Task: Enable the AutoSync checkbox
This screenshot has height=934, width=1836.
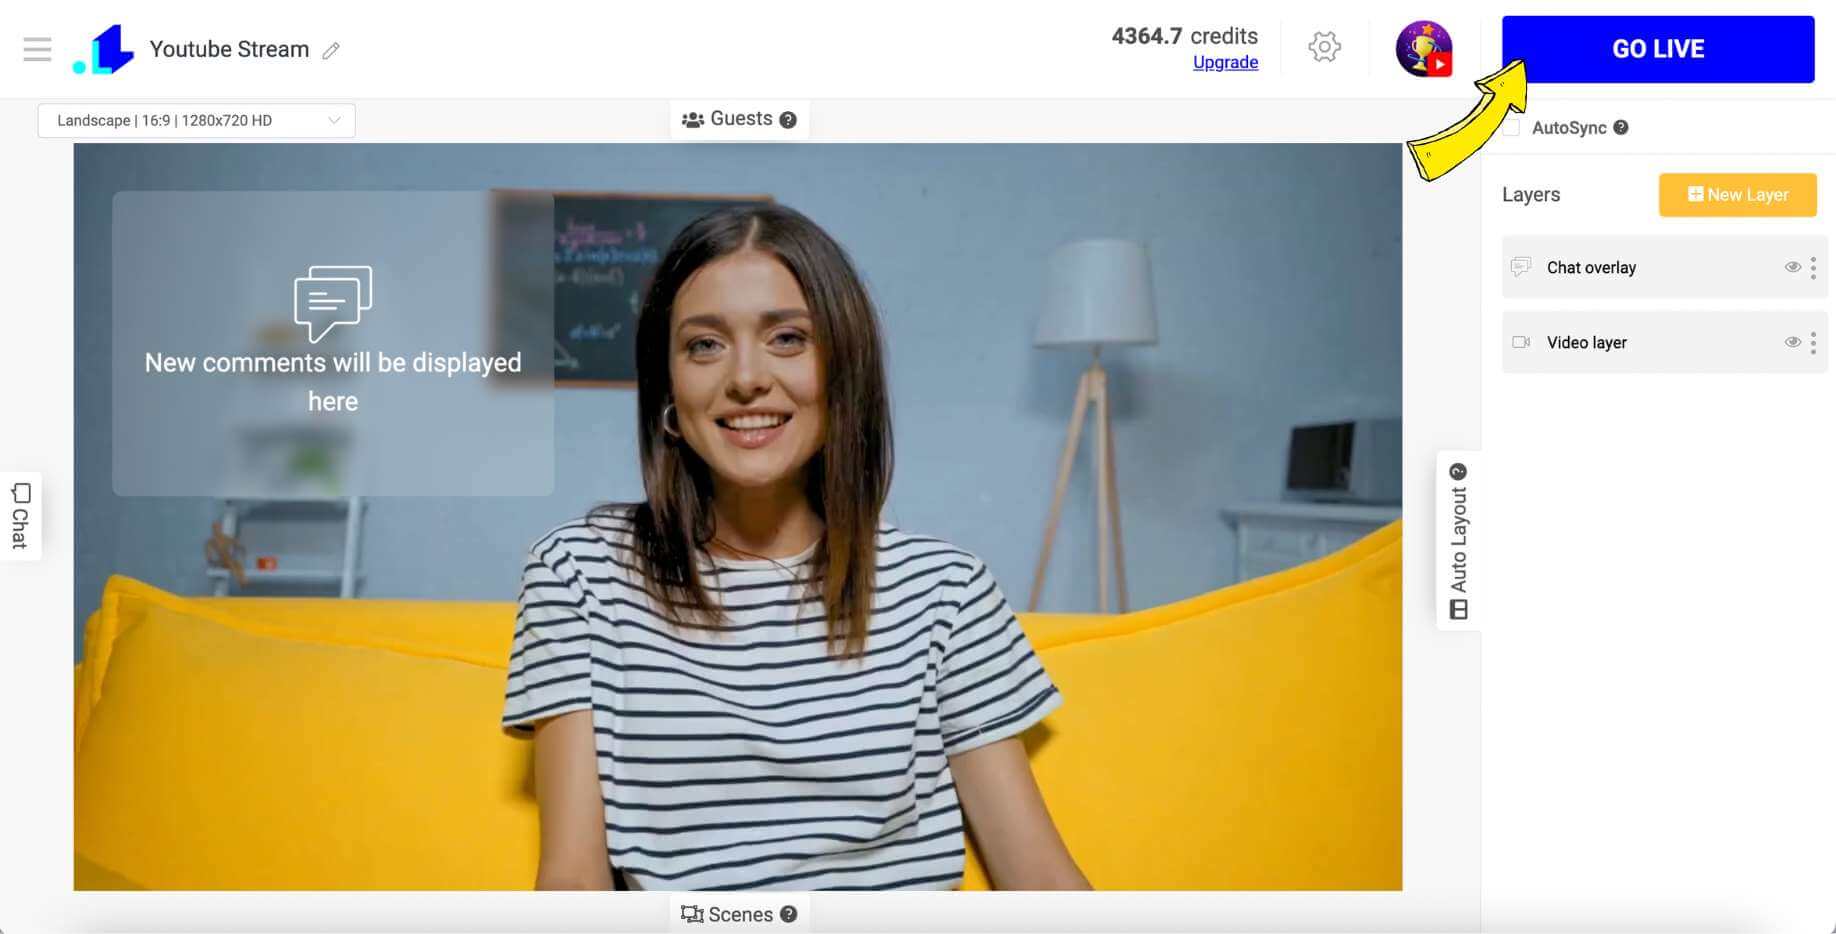Action: [x=1511, y=128]
